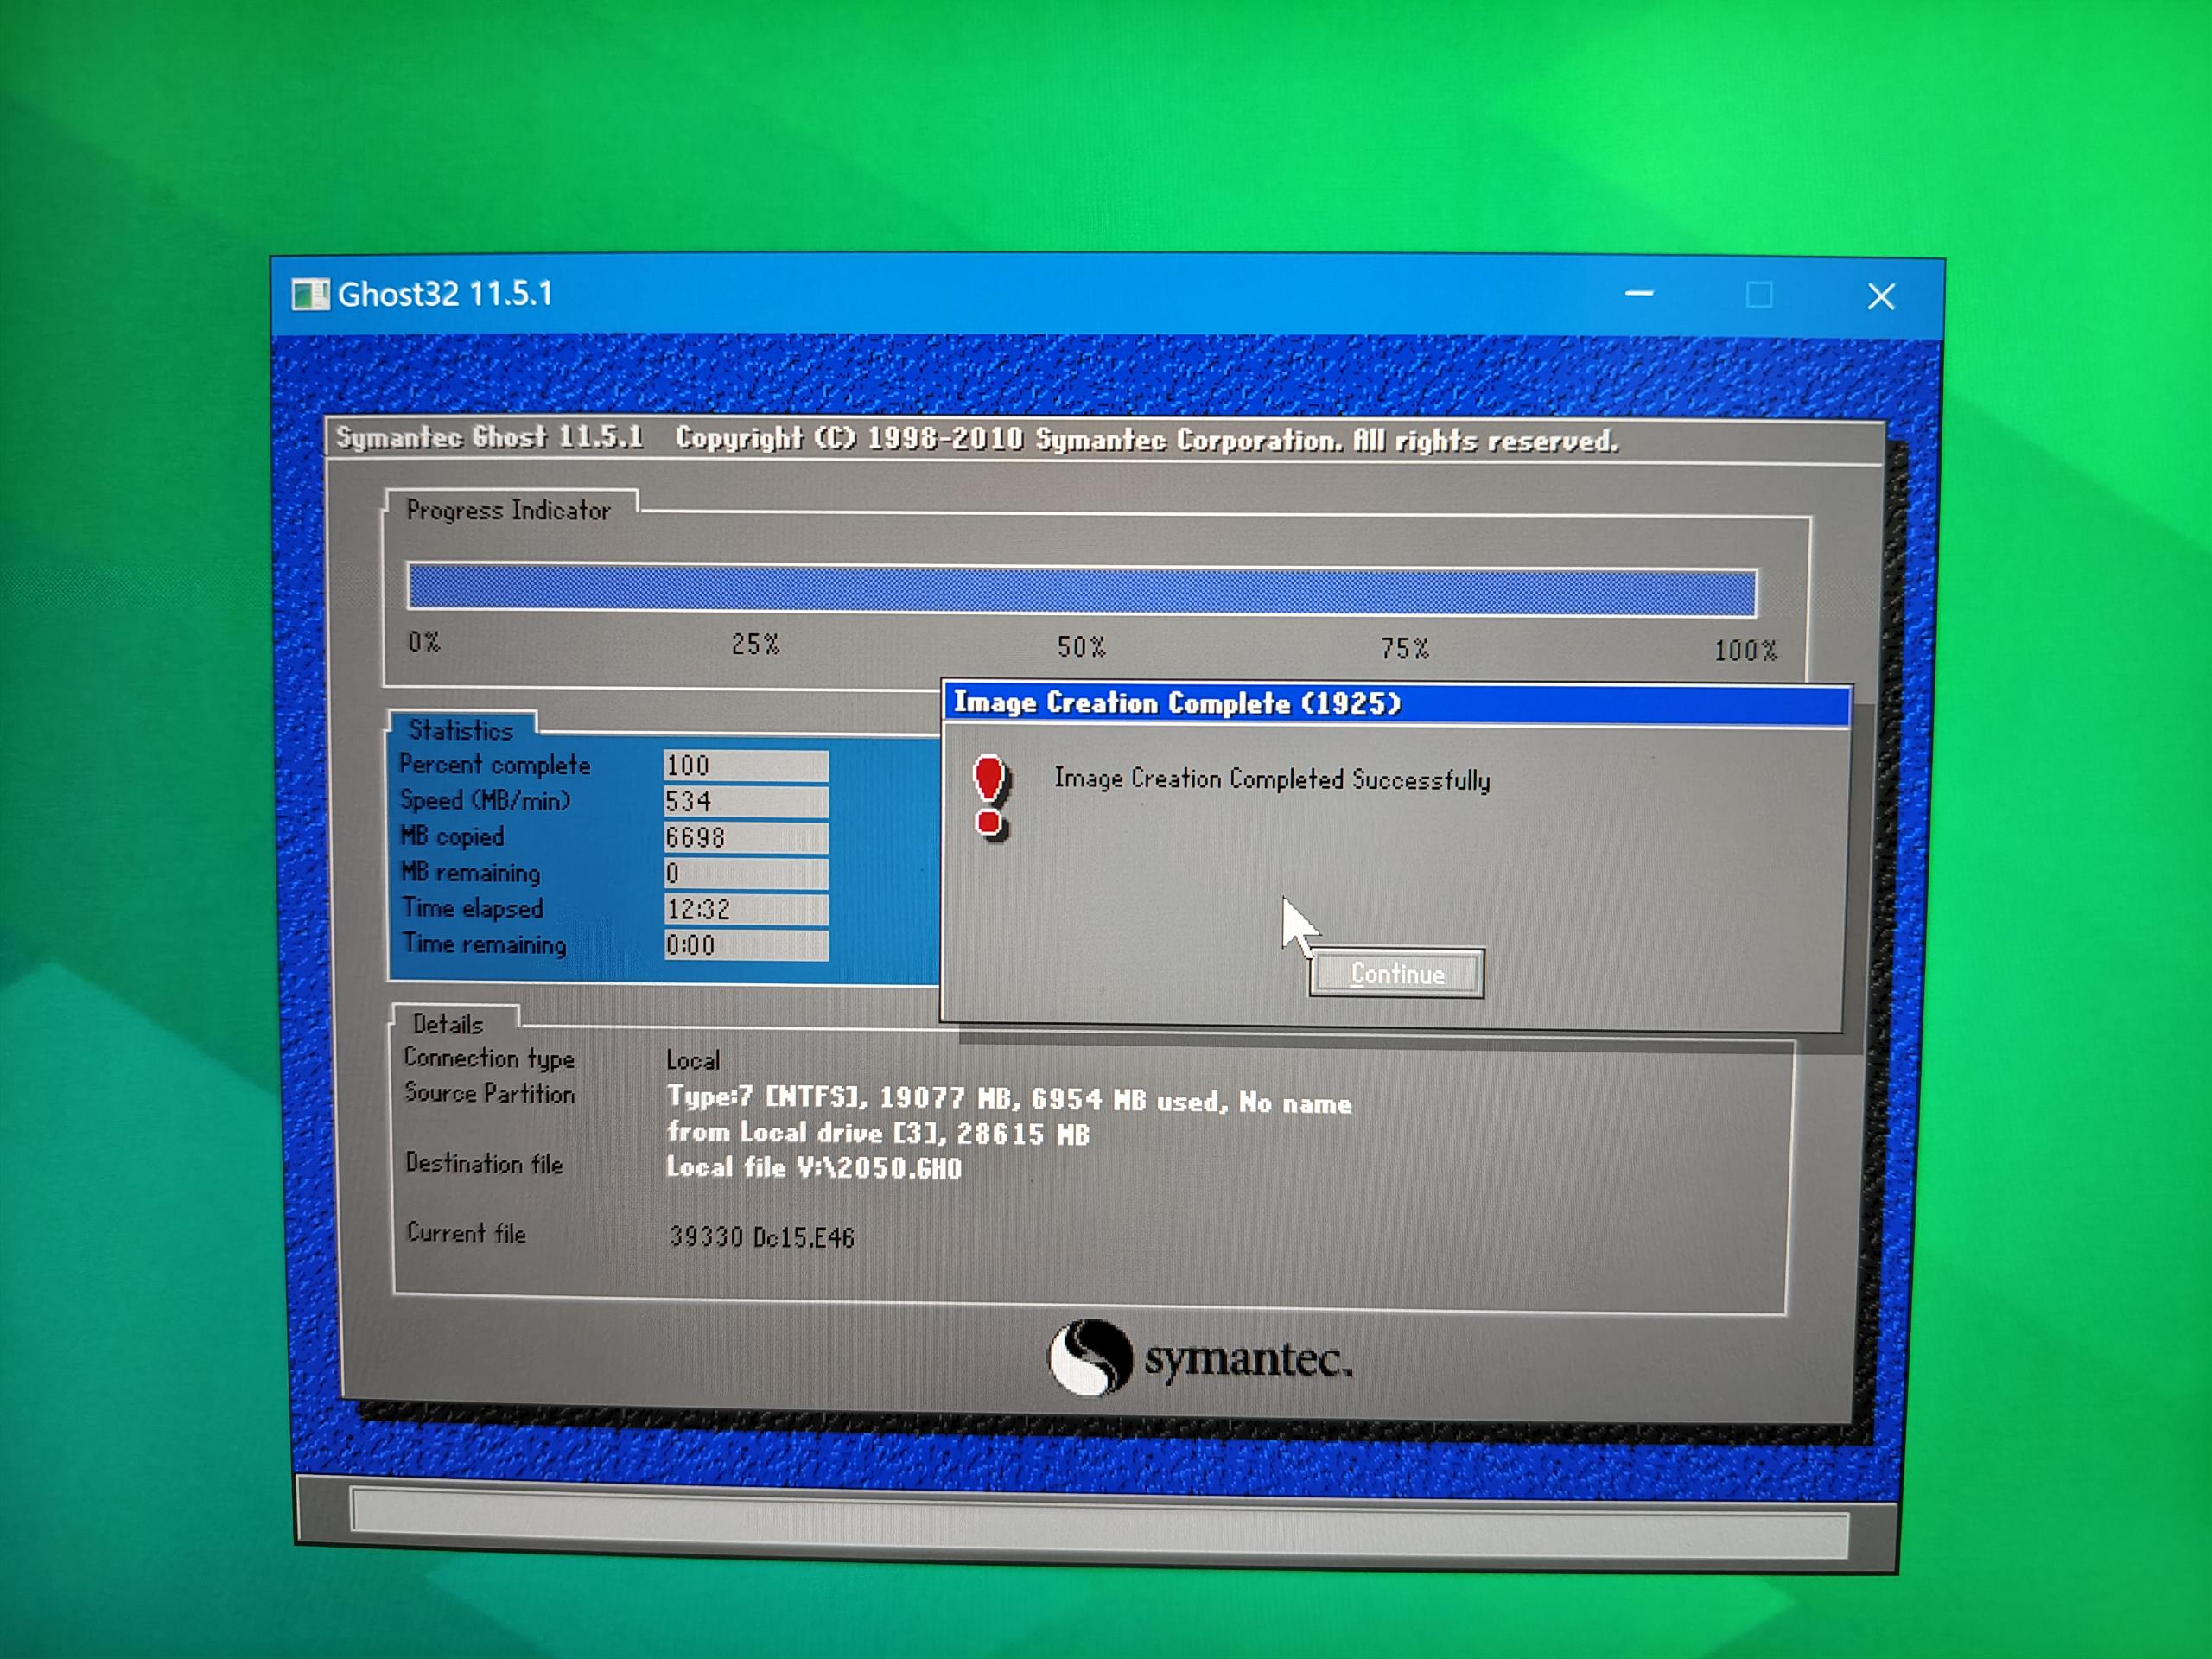Click the "Source Partition" label
Screen dimensions: 2212x1659
tap(490, 1093)
